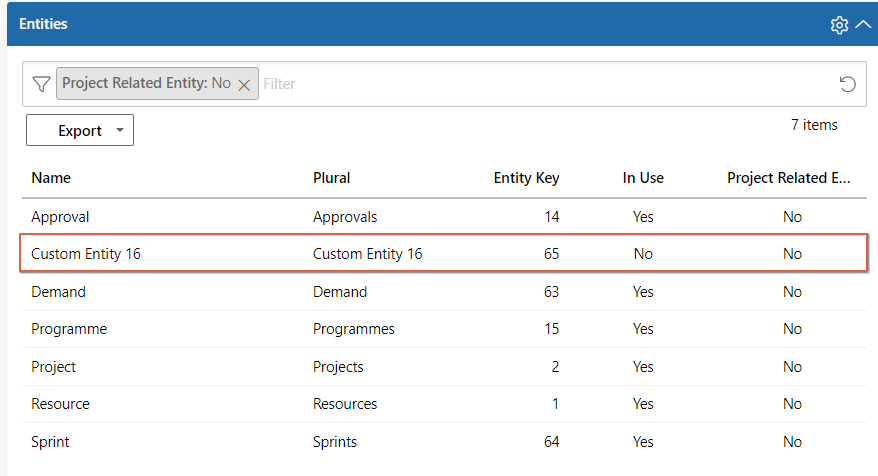Select the Approval entity row
This screenshot has width=878, height=476.
(444, 217)
